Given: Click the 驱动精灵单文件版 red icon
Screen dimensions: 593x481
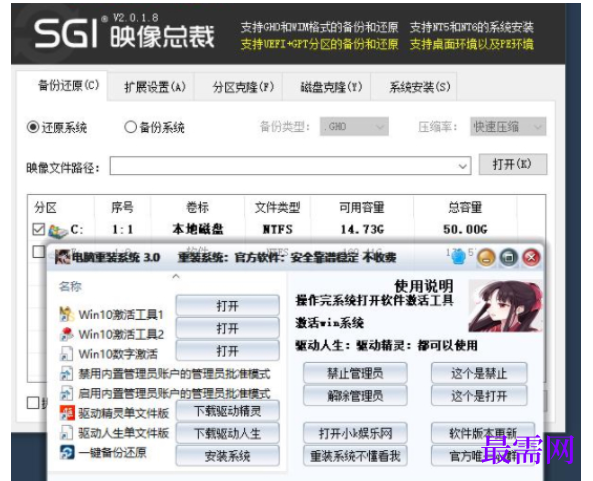Looking at the screenshot, I should [67, 413].
